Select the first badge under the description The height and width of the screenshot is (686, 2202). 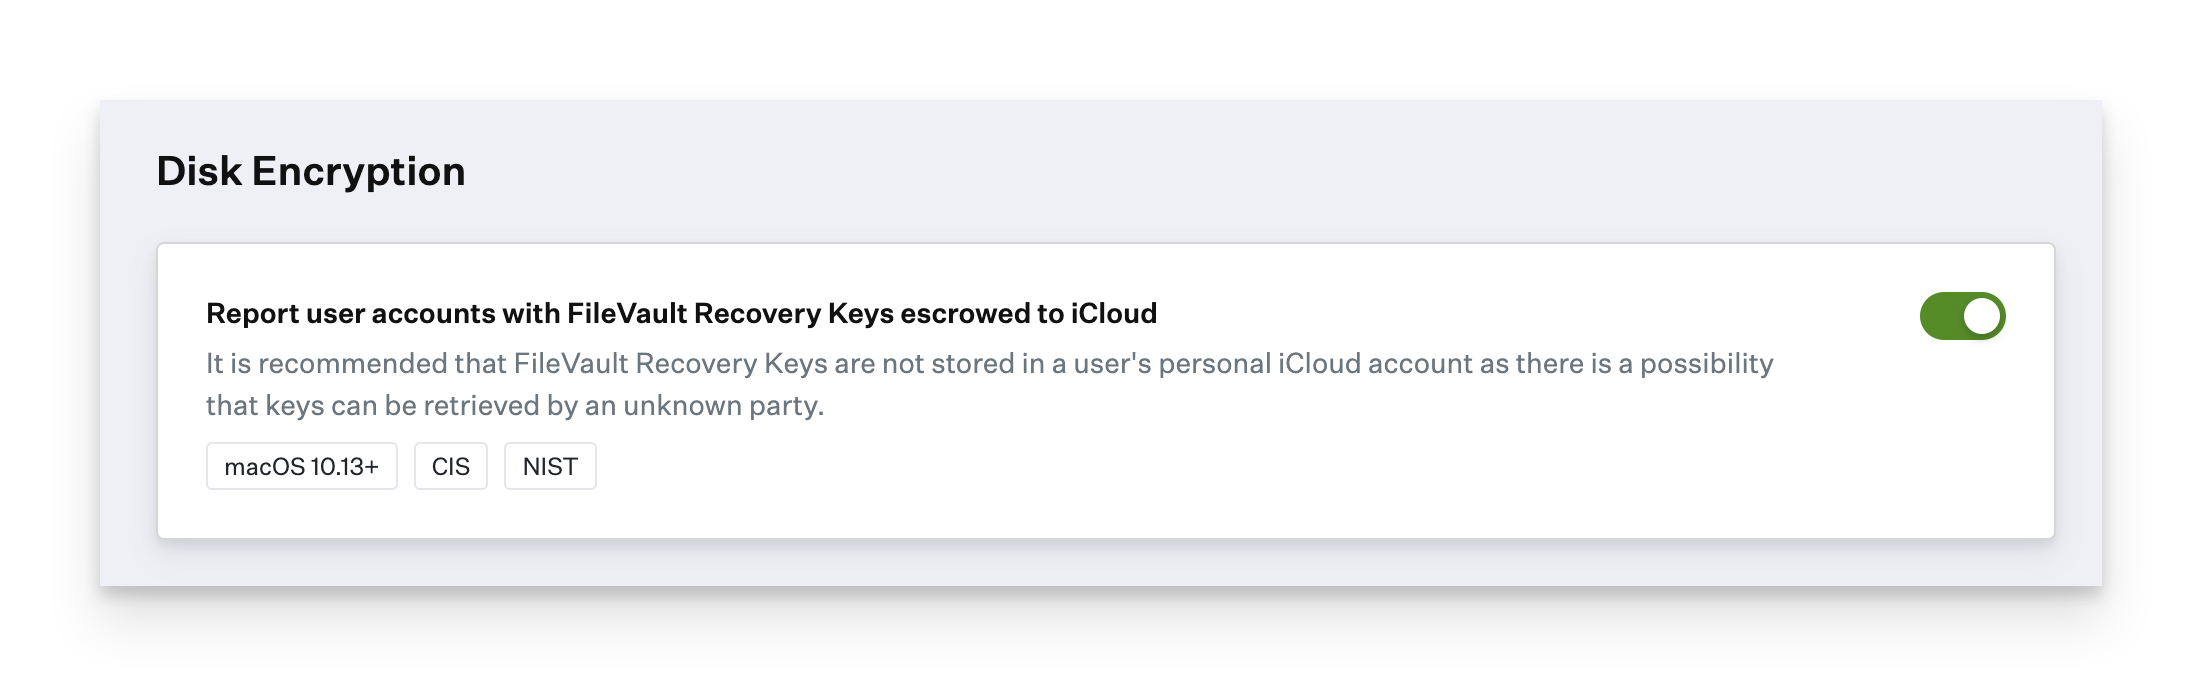click(301, 465)
